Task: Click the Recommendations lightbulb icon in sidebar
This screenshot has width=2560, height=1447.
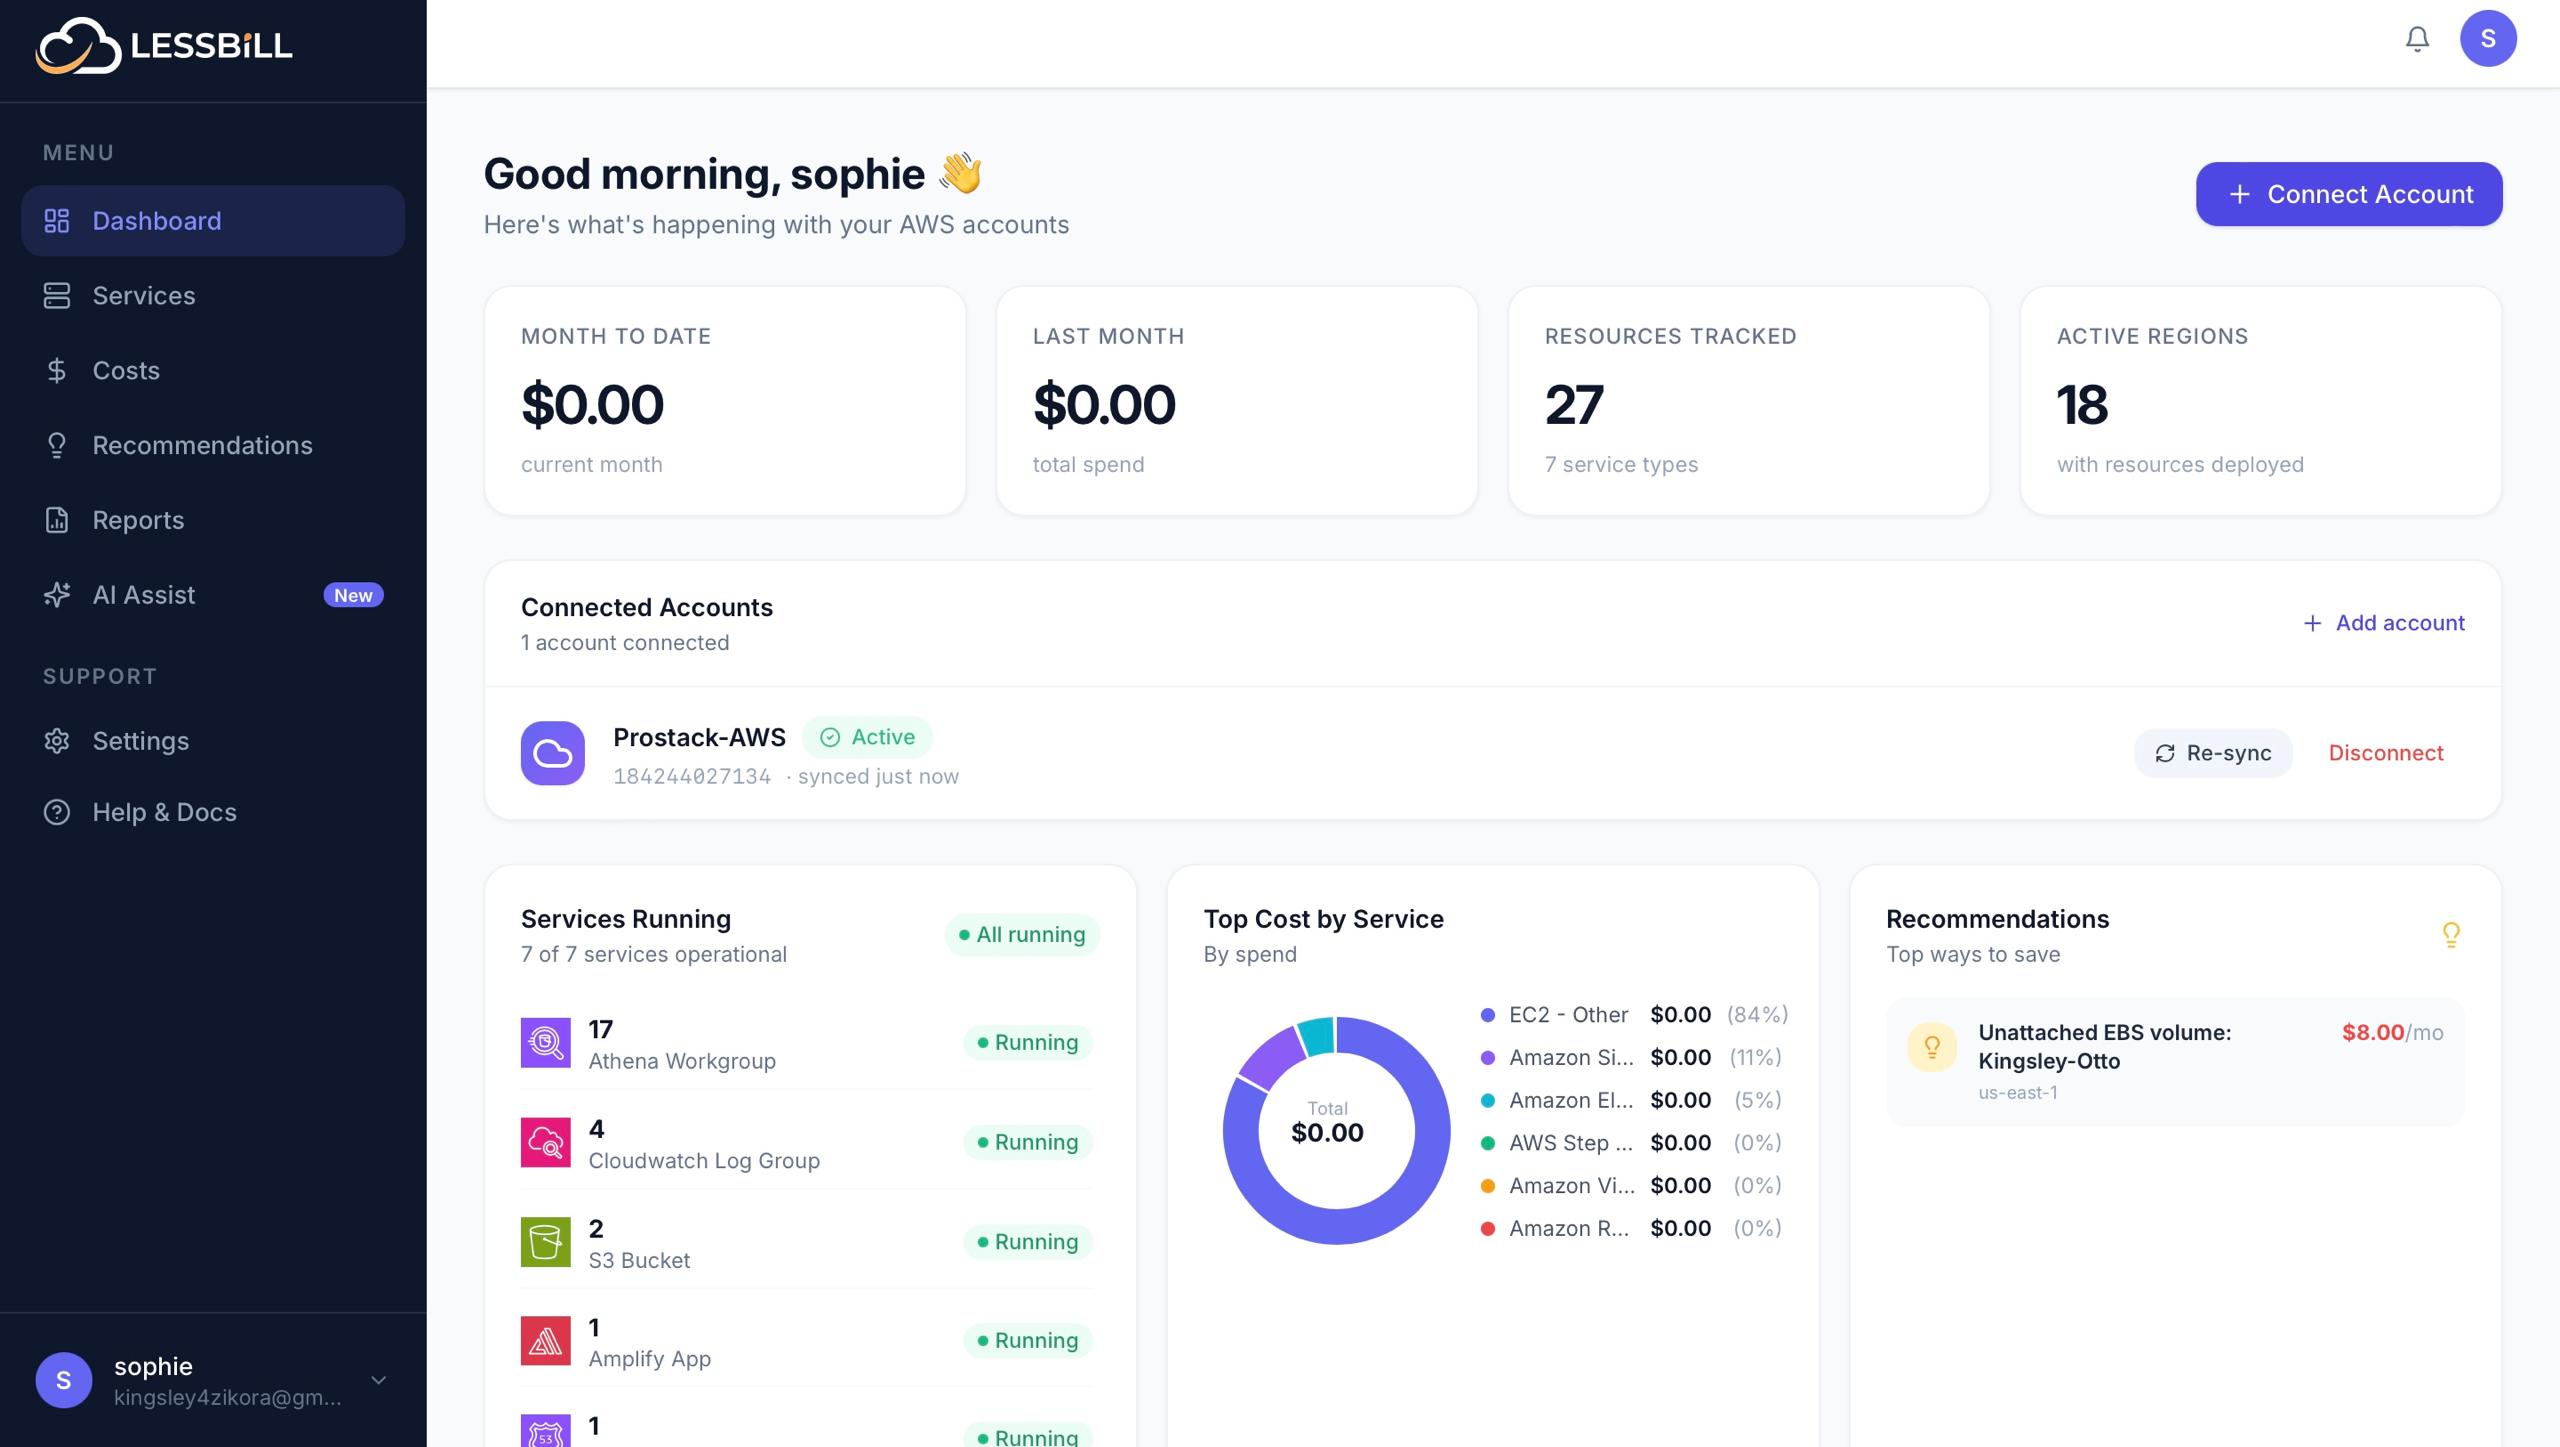Action: pos(57,446)
